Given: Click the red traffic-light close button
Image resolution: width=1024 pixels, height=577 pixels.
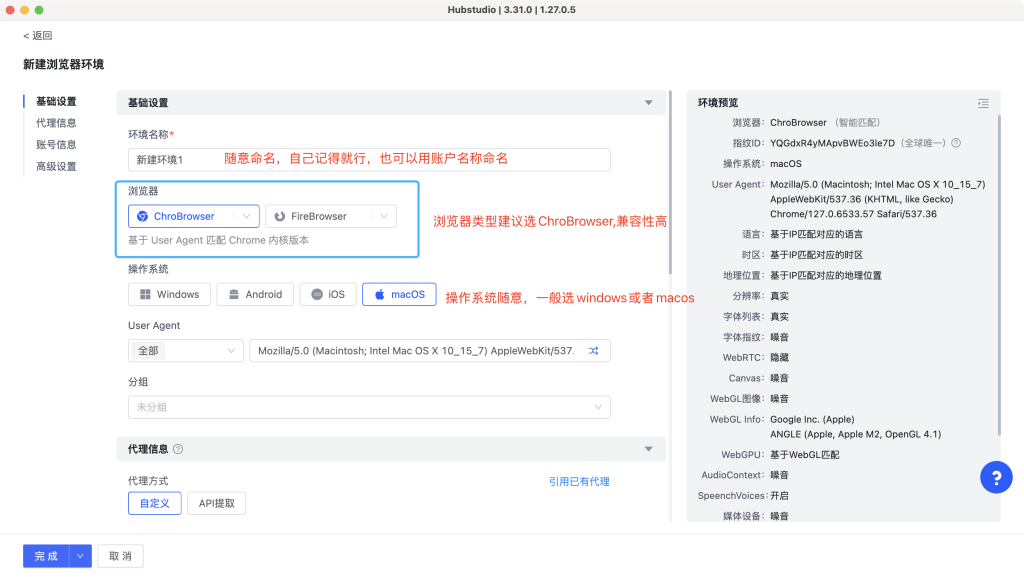Looking at the screenshot, I should coord(11,9).
